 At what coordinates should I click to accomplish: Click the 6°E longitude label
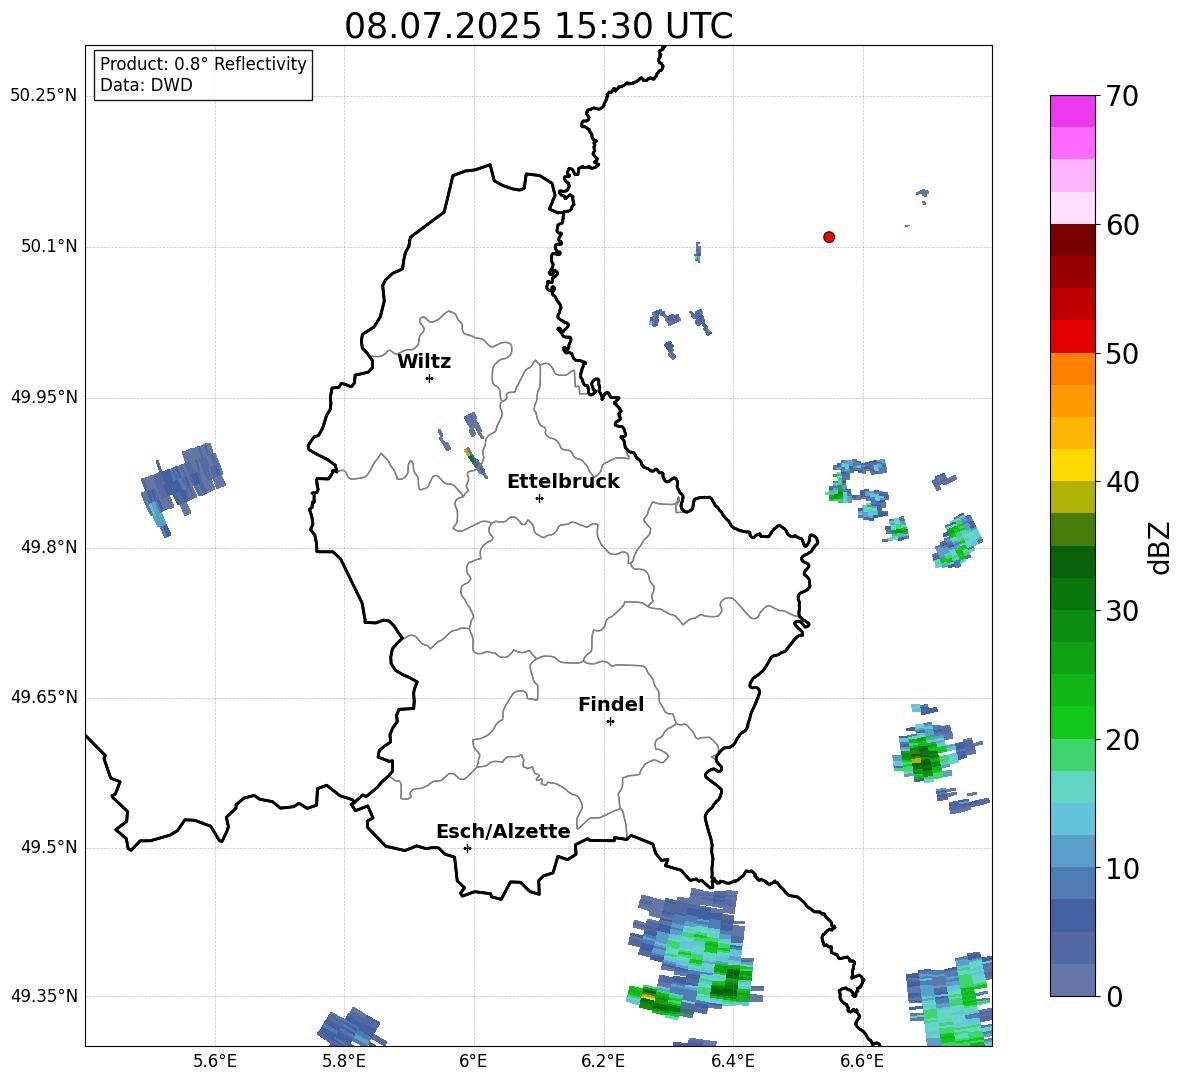coord(473,1061)
